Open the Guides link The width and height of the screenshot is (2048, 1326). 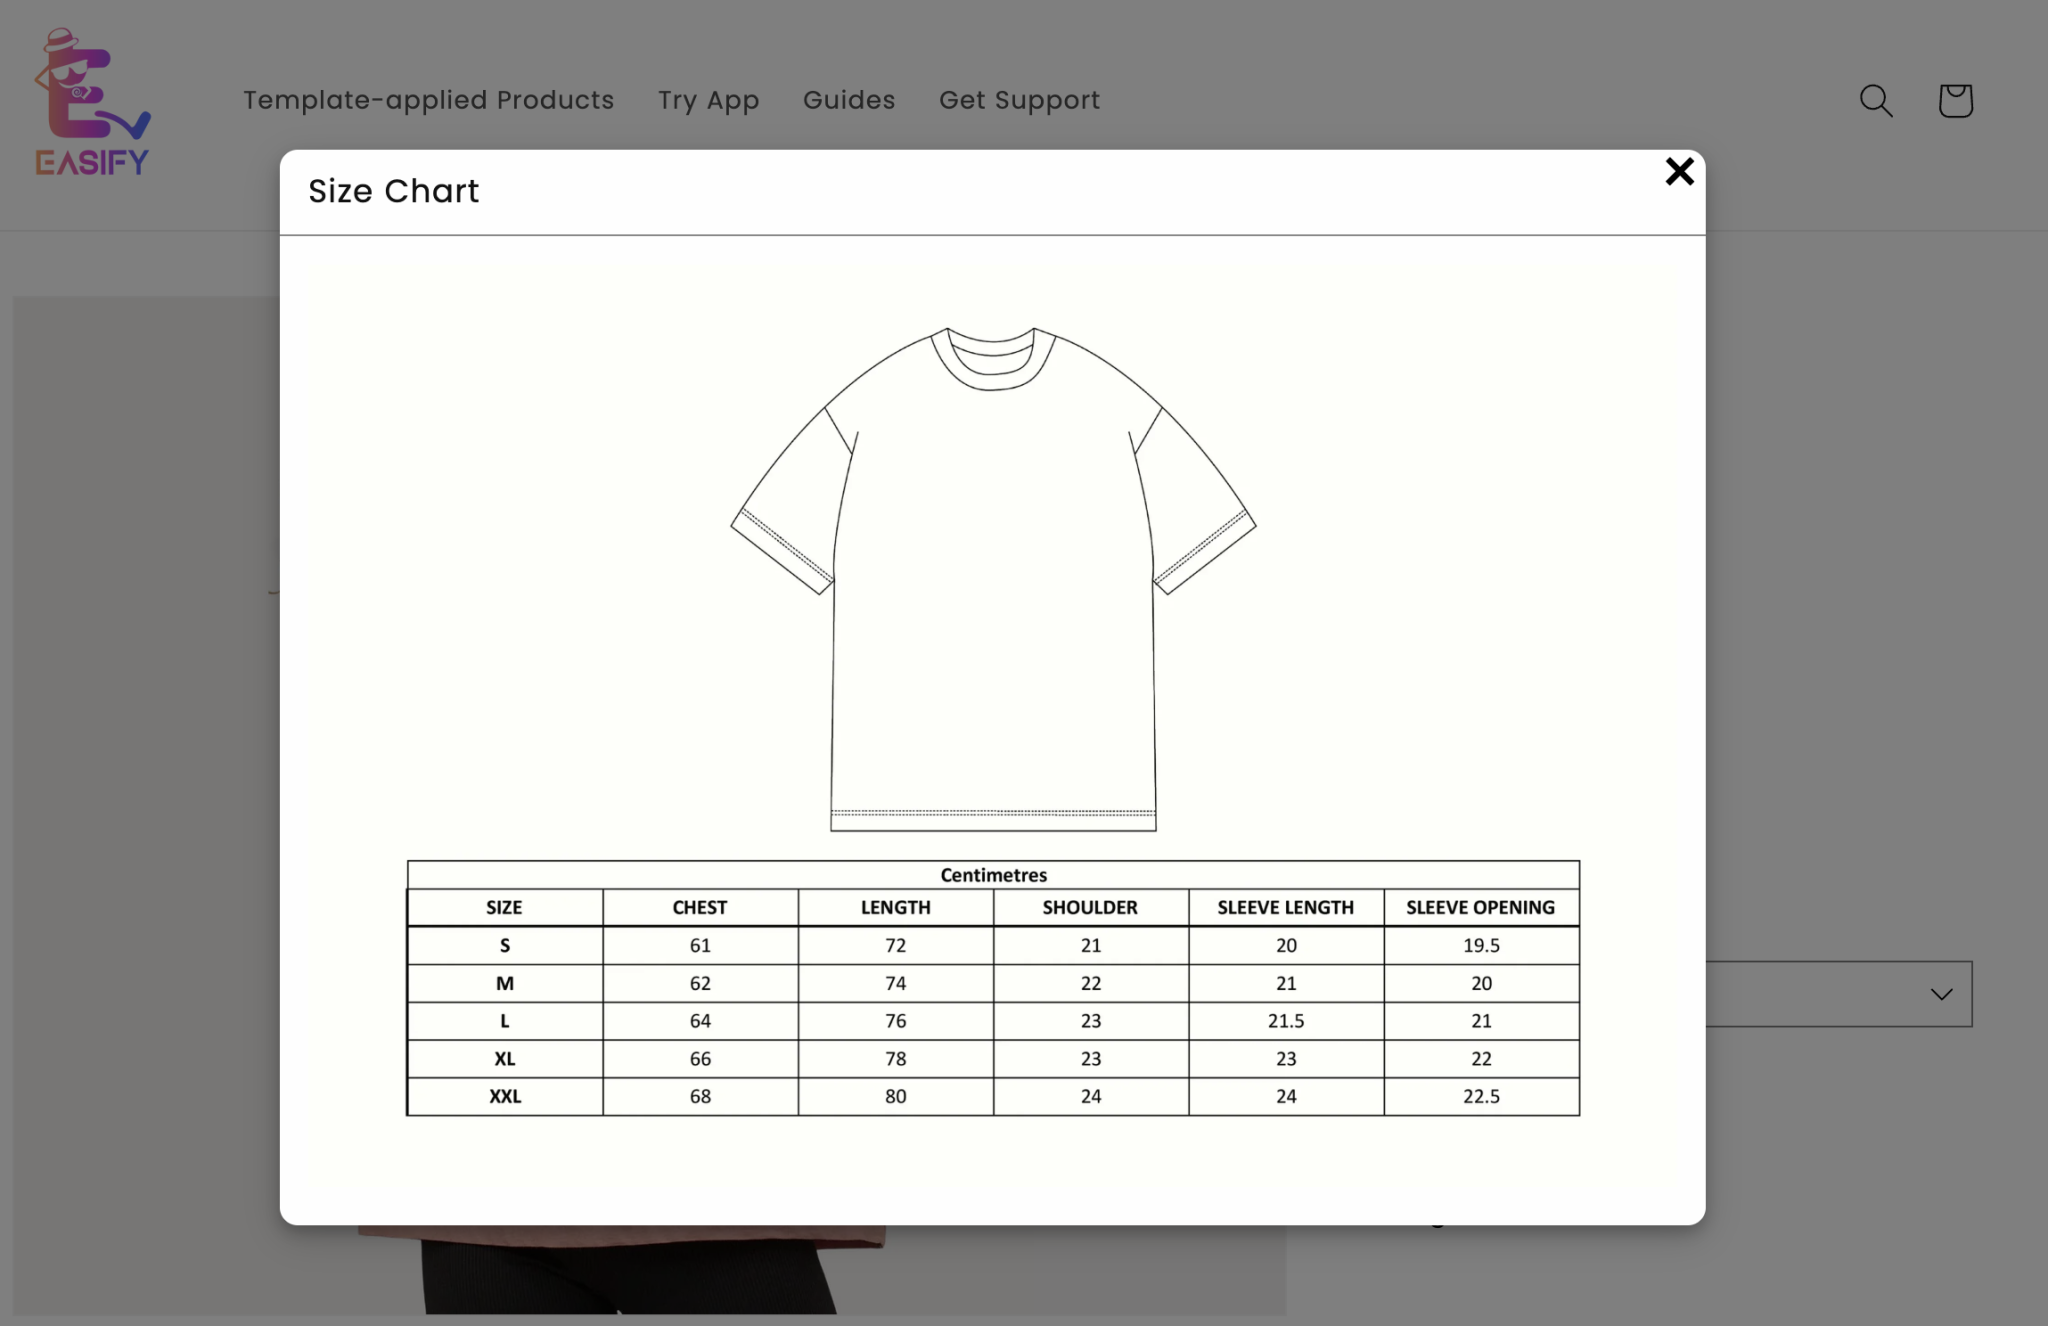[849, 100]
